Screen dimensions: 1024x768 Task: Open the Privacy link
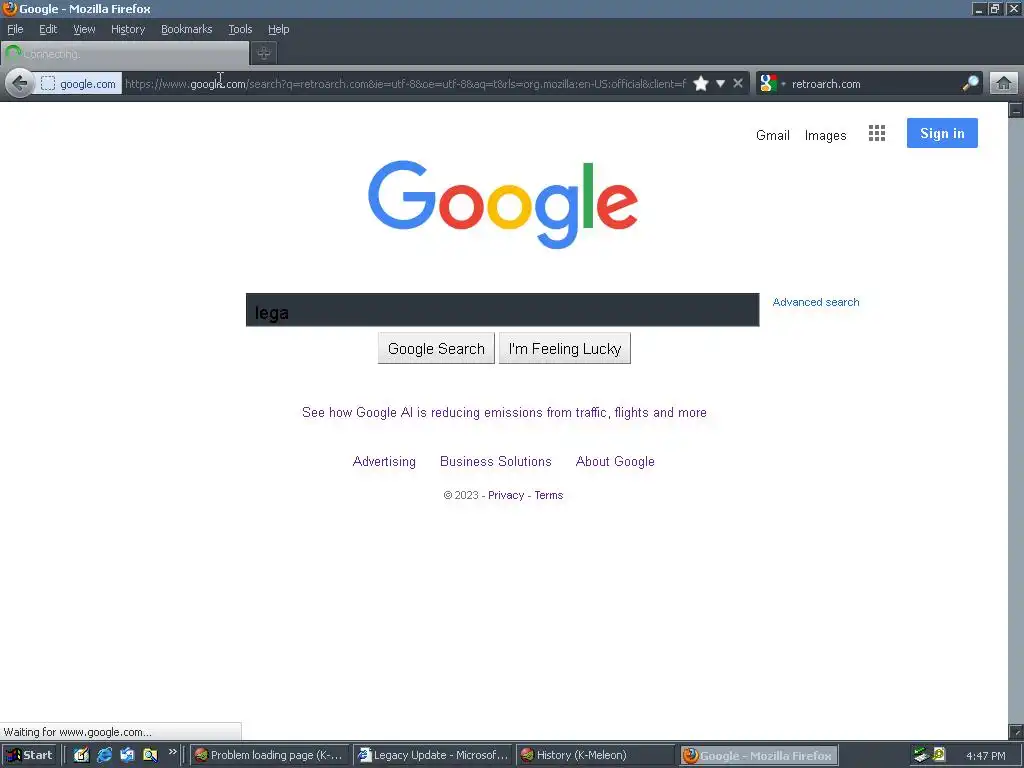click(506, 496)
